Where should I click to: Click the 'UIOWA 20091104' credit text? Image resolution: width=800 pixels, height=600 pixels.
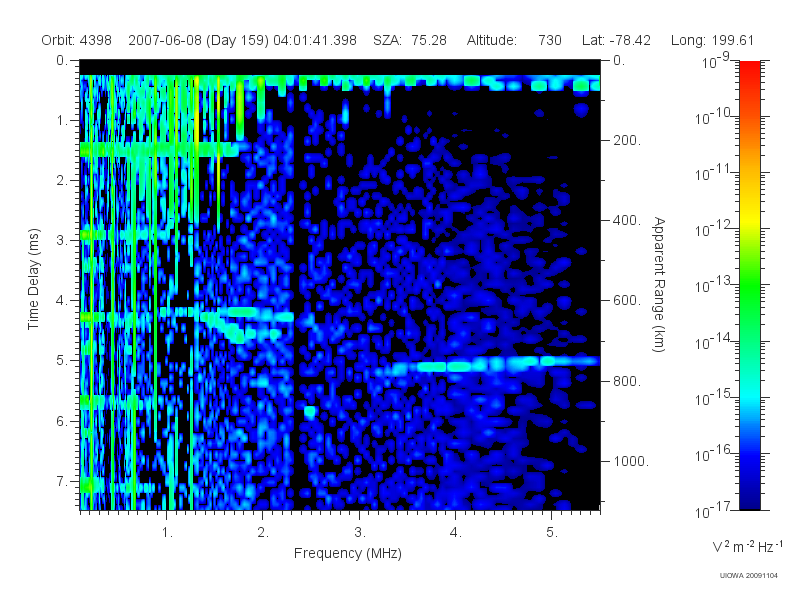coord(748,576)
